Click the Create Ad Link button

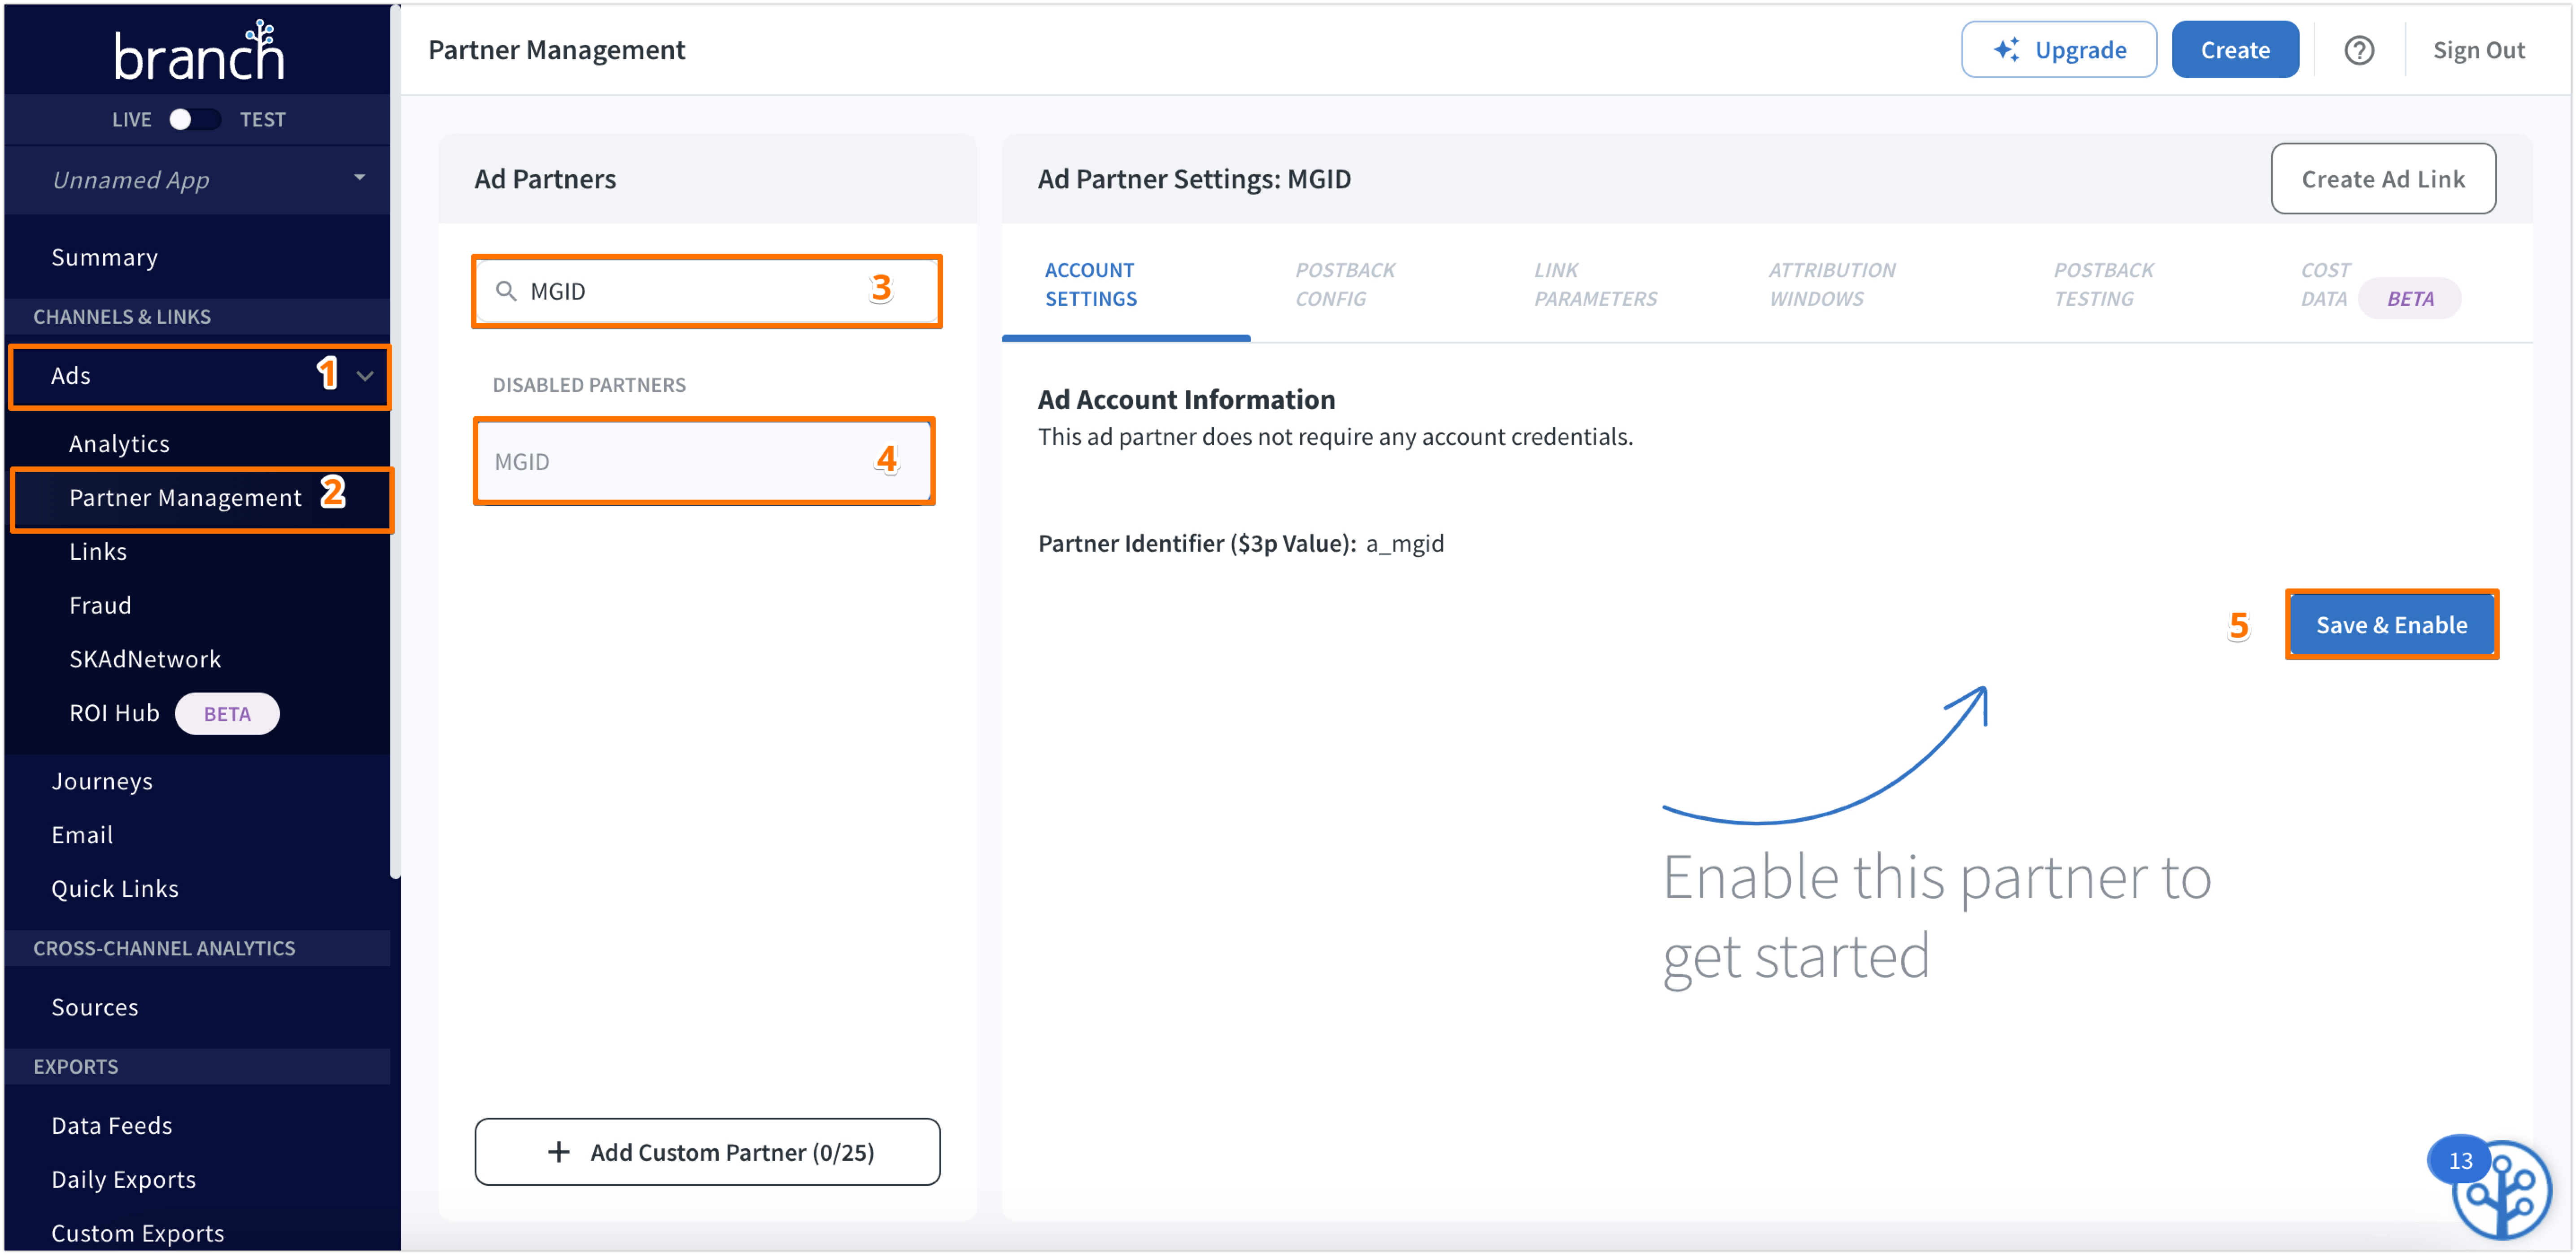click(2382, 179)
